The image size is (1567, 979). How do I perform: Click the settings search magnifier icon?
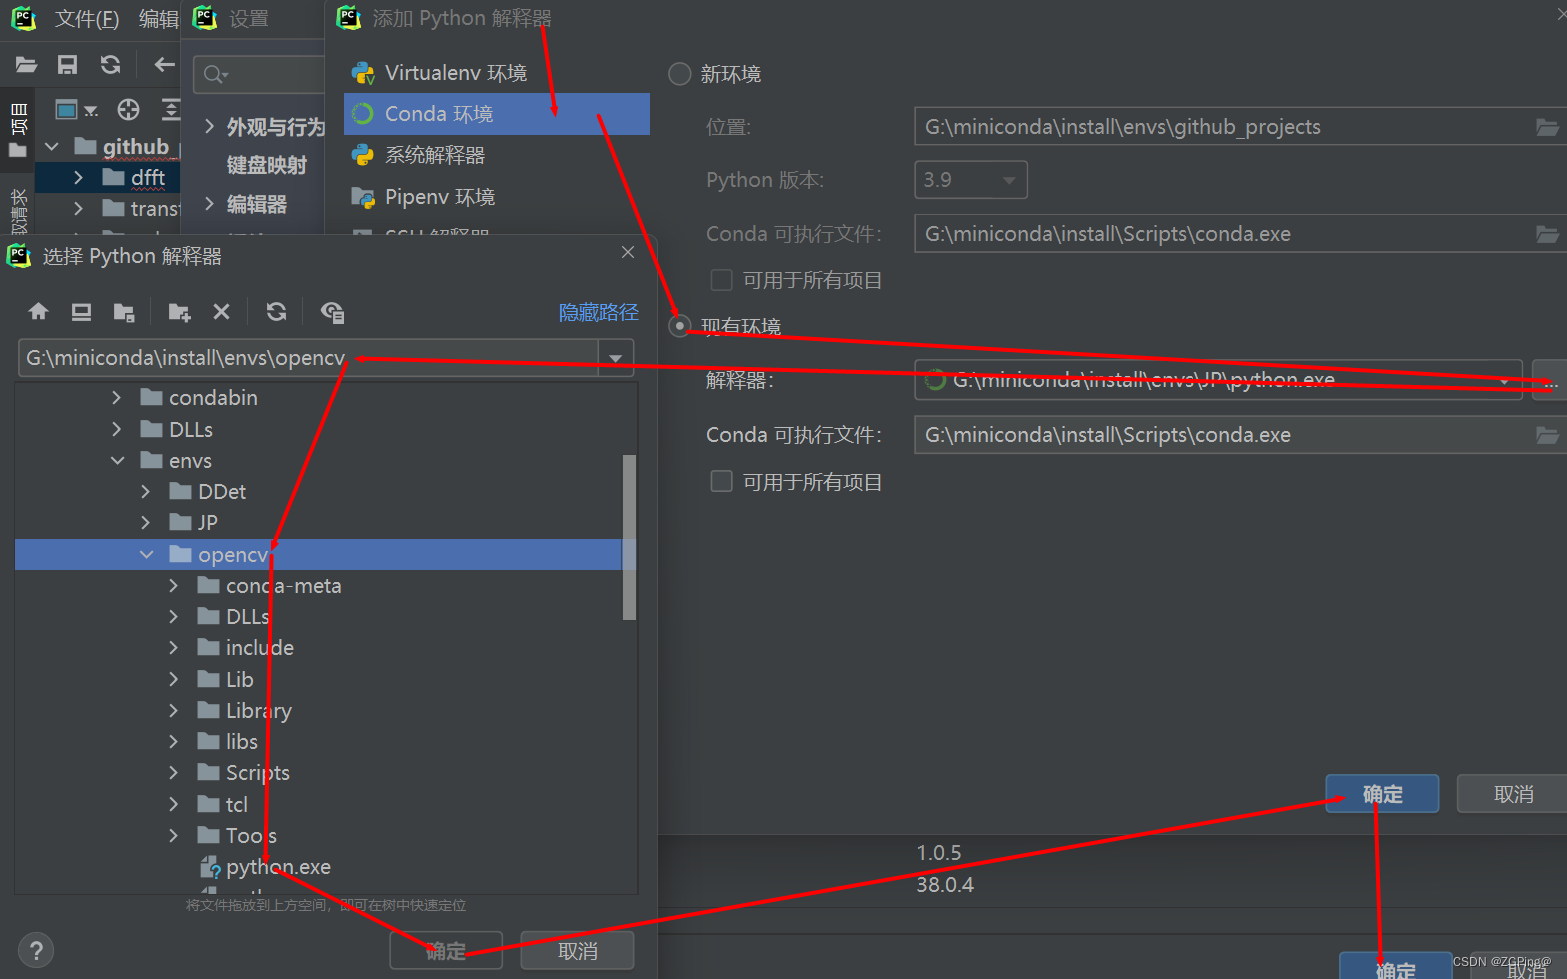tap(215, 74)
